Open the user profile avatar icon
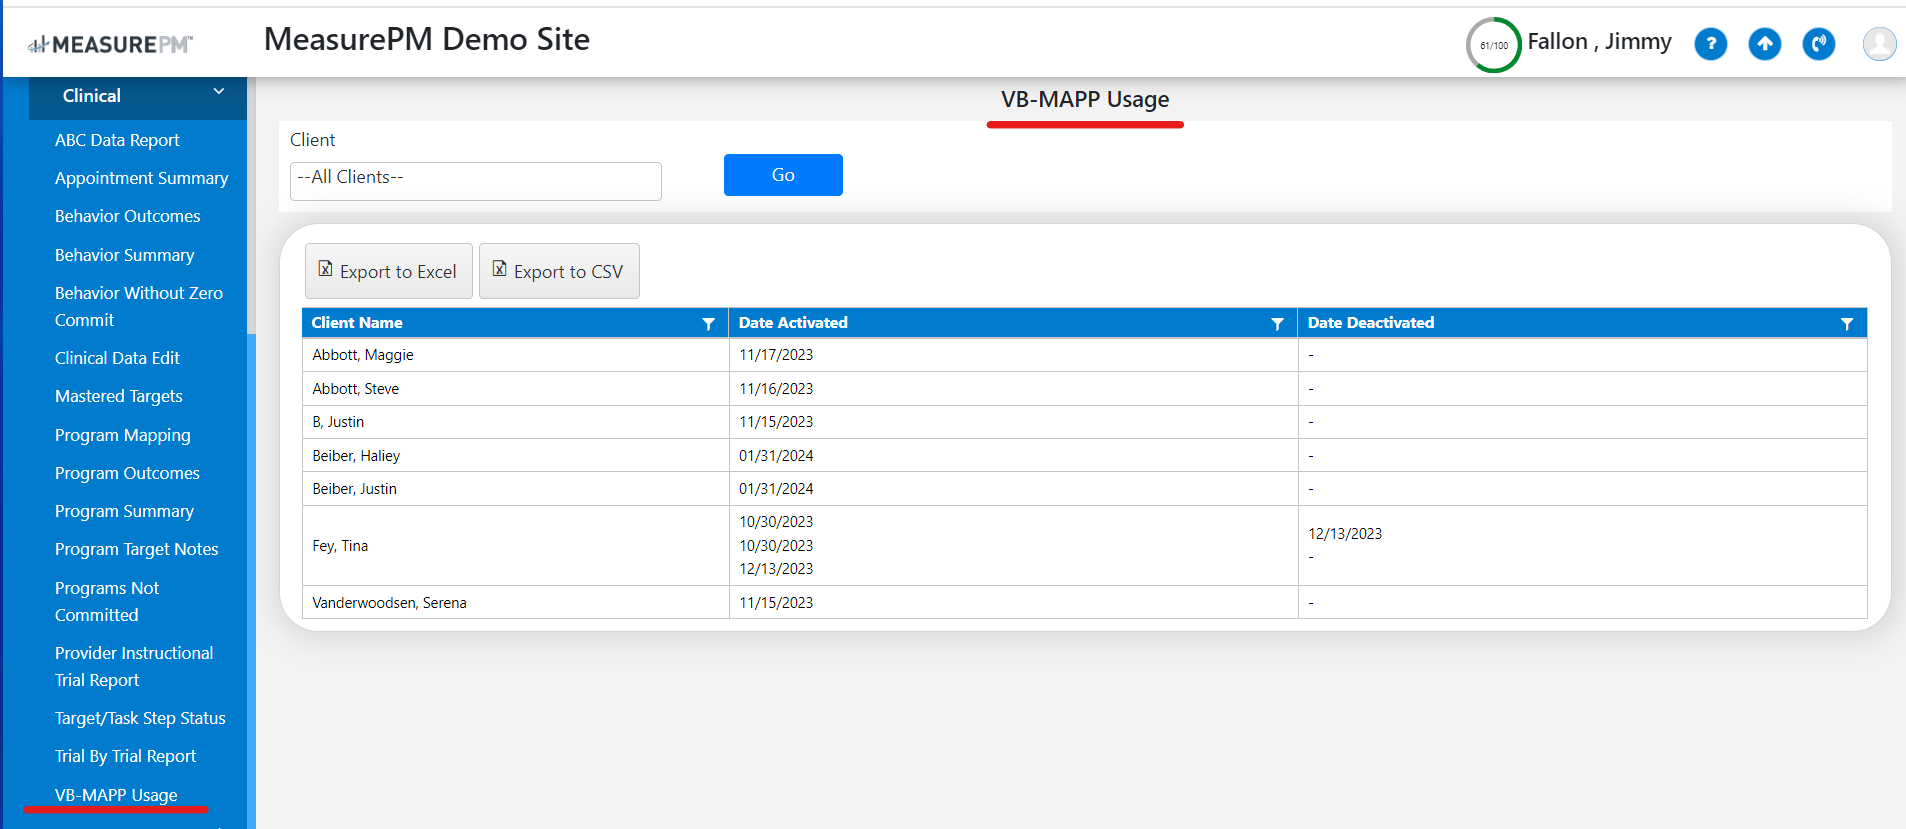 [1879, 44]
